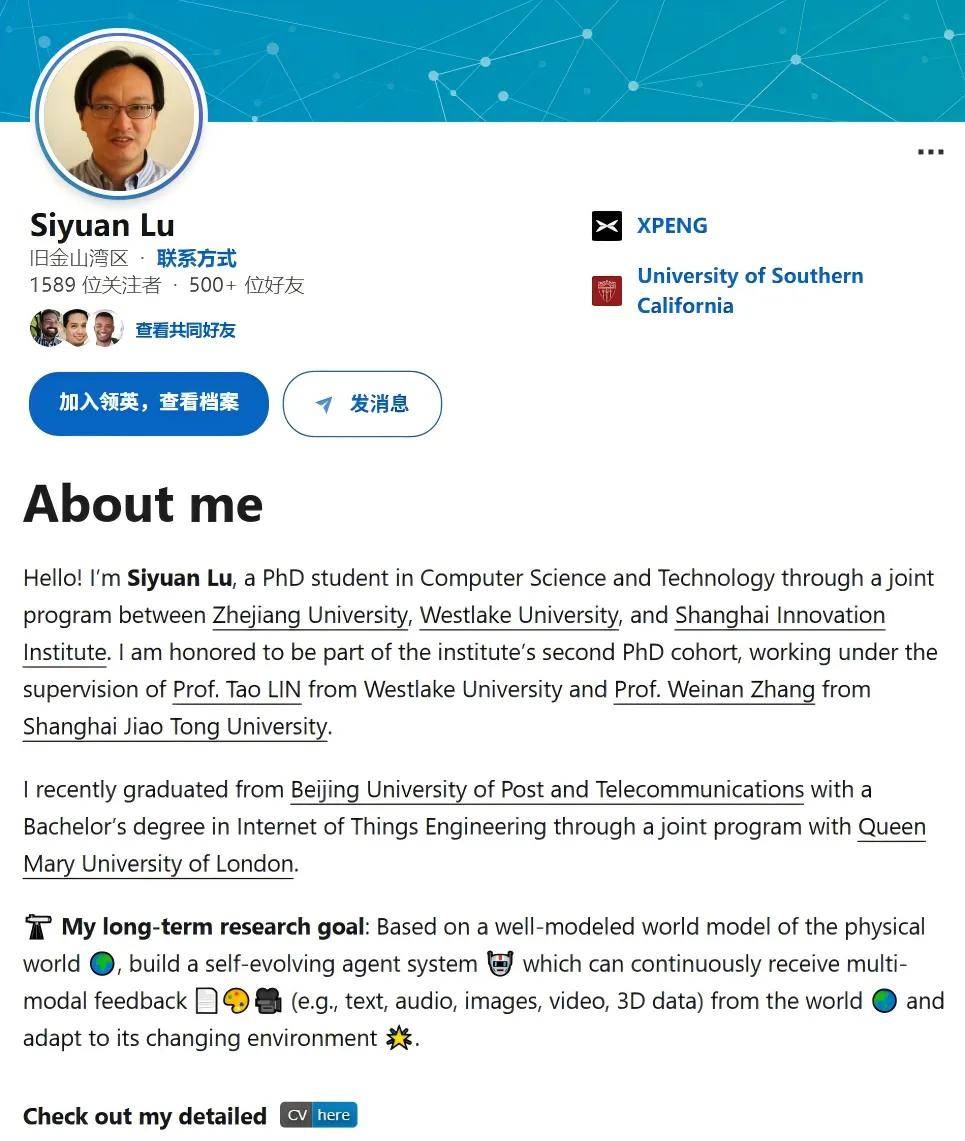Screen dimensions: 965x1141
Task: Open the three-dot more options menu
Action: click(930, 151)
